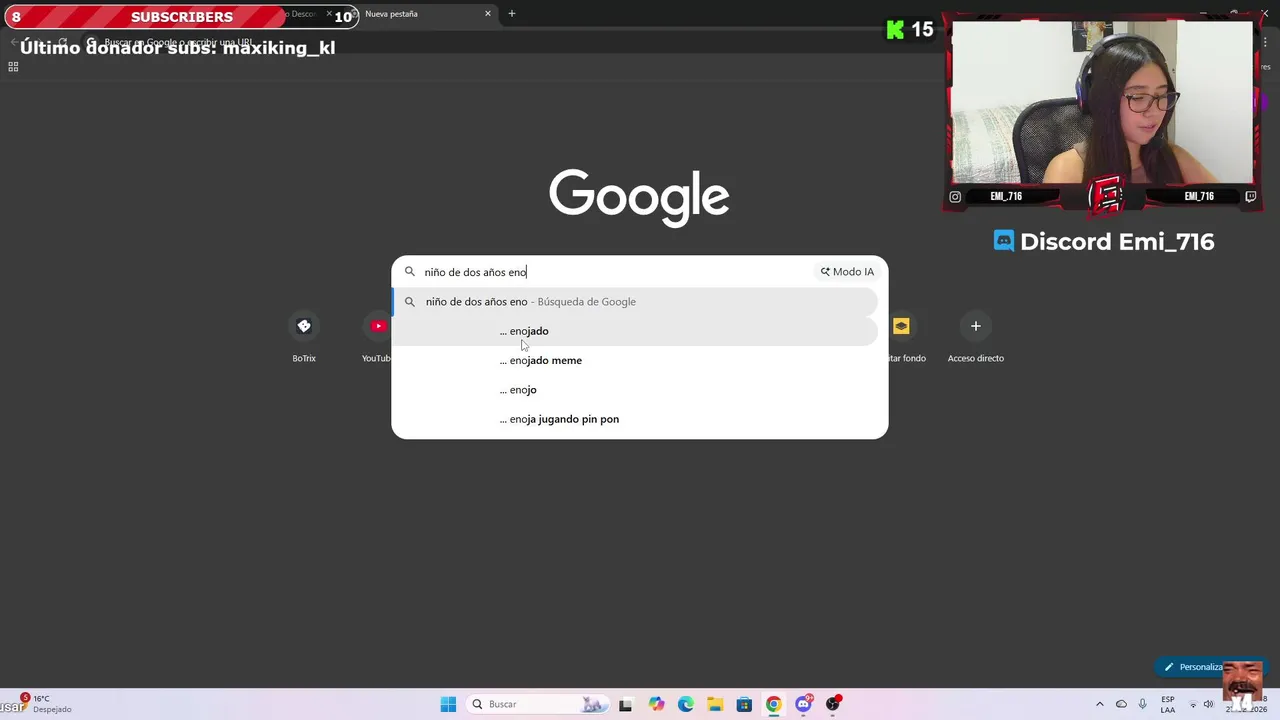1280x720 pixels.
Task: Open the BoTrix shortcut tile
Action: (304, 326)
